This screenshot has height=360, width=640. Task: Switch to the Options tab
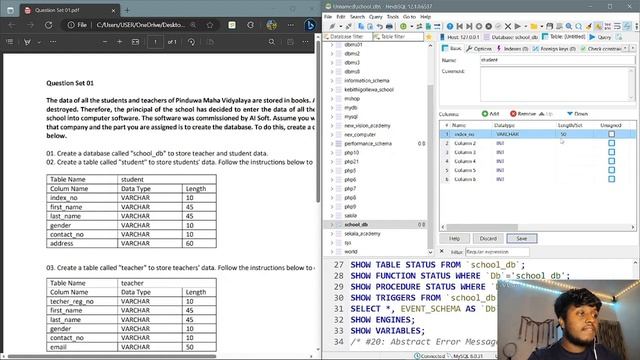479,49
